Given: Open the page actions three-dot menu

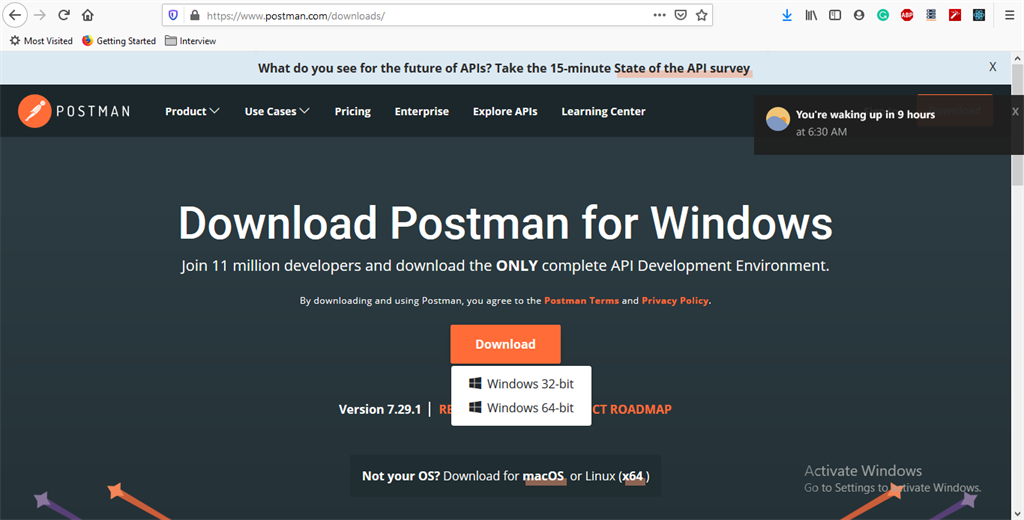Looking at the screenshot, I should coord(660,15).
